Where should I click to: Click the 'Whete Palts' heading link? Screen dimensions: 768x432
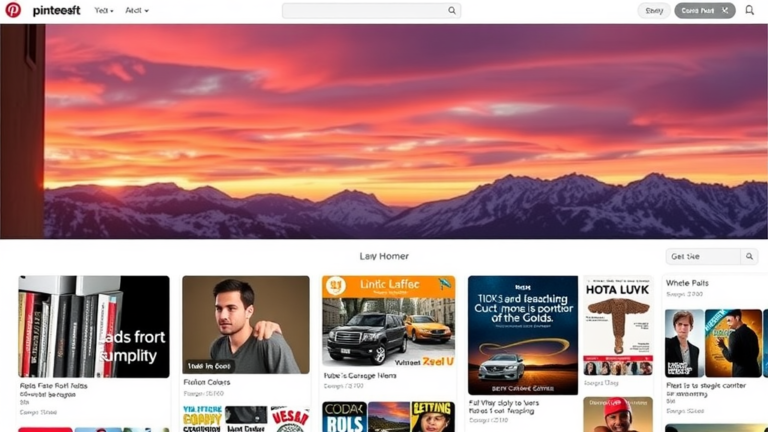coord(687,284)
